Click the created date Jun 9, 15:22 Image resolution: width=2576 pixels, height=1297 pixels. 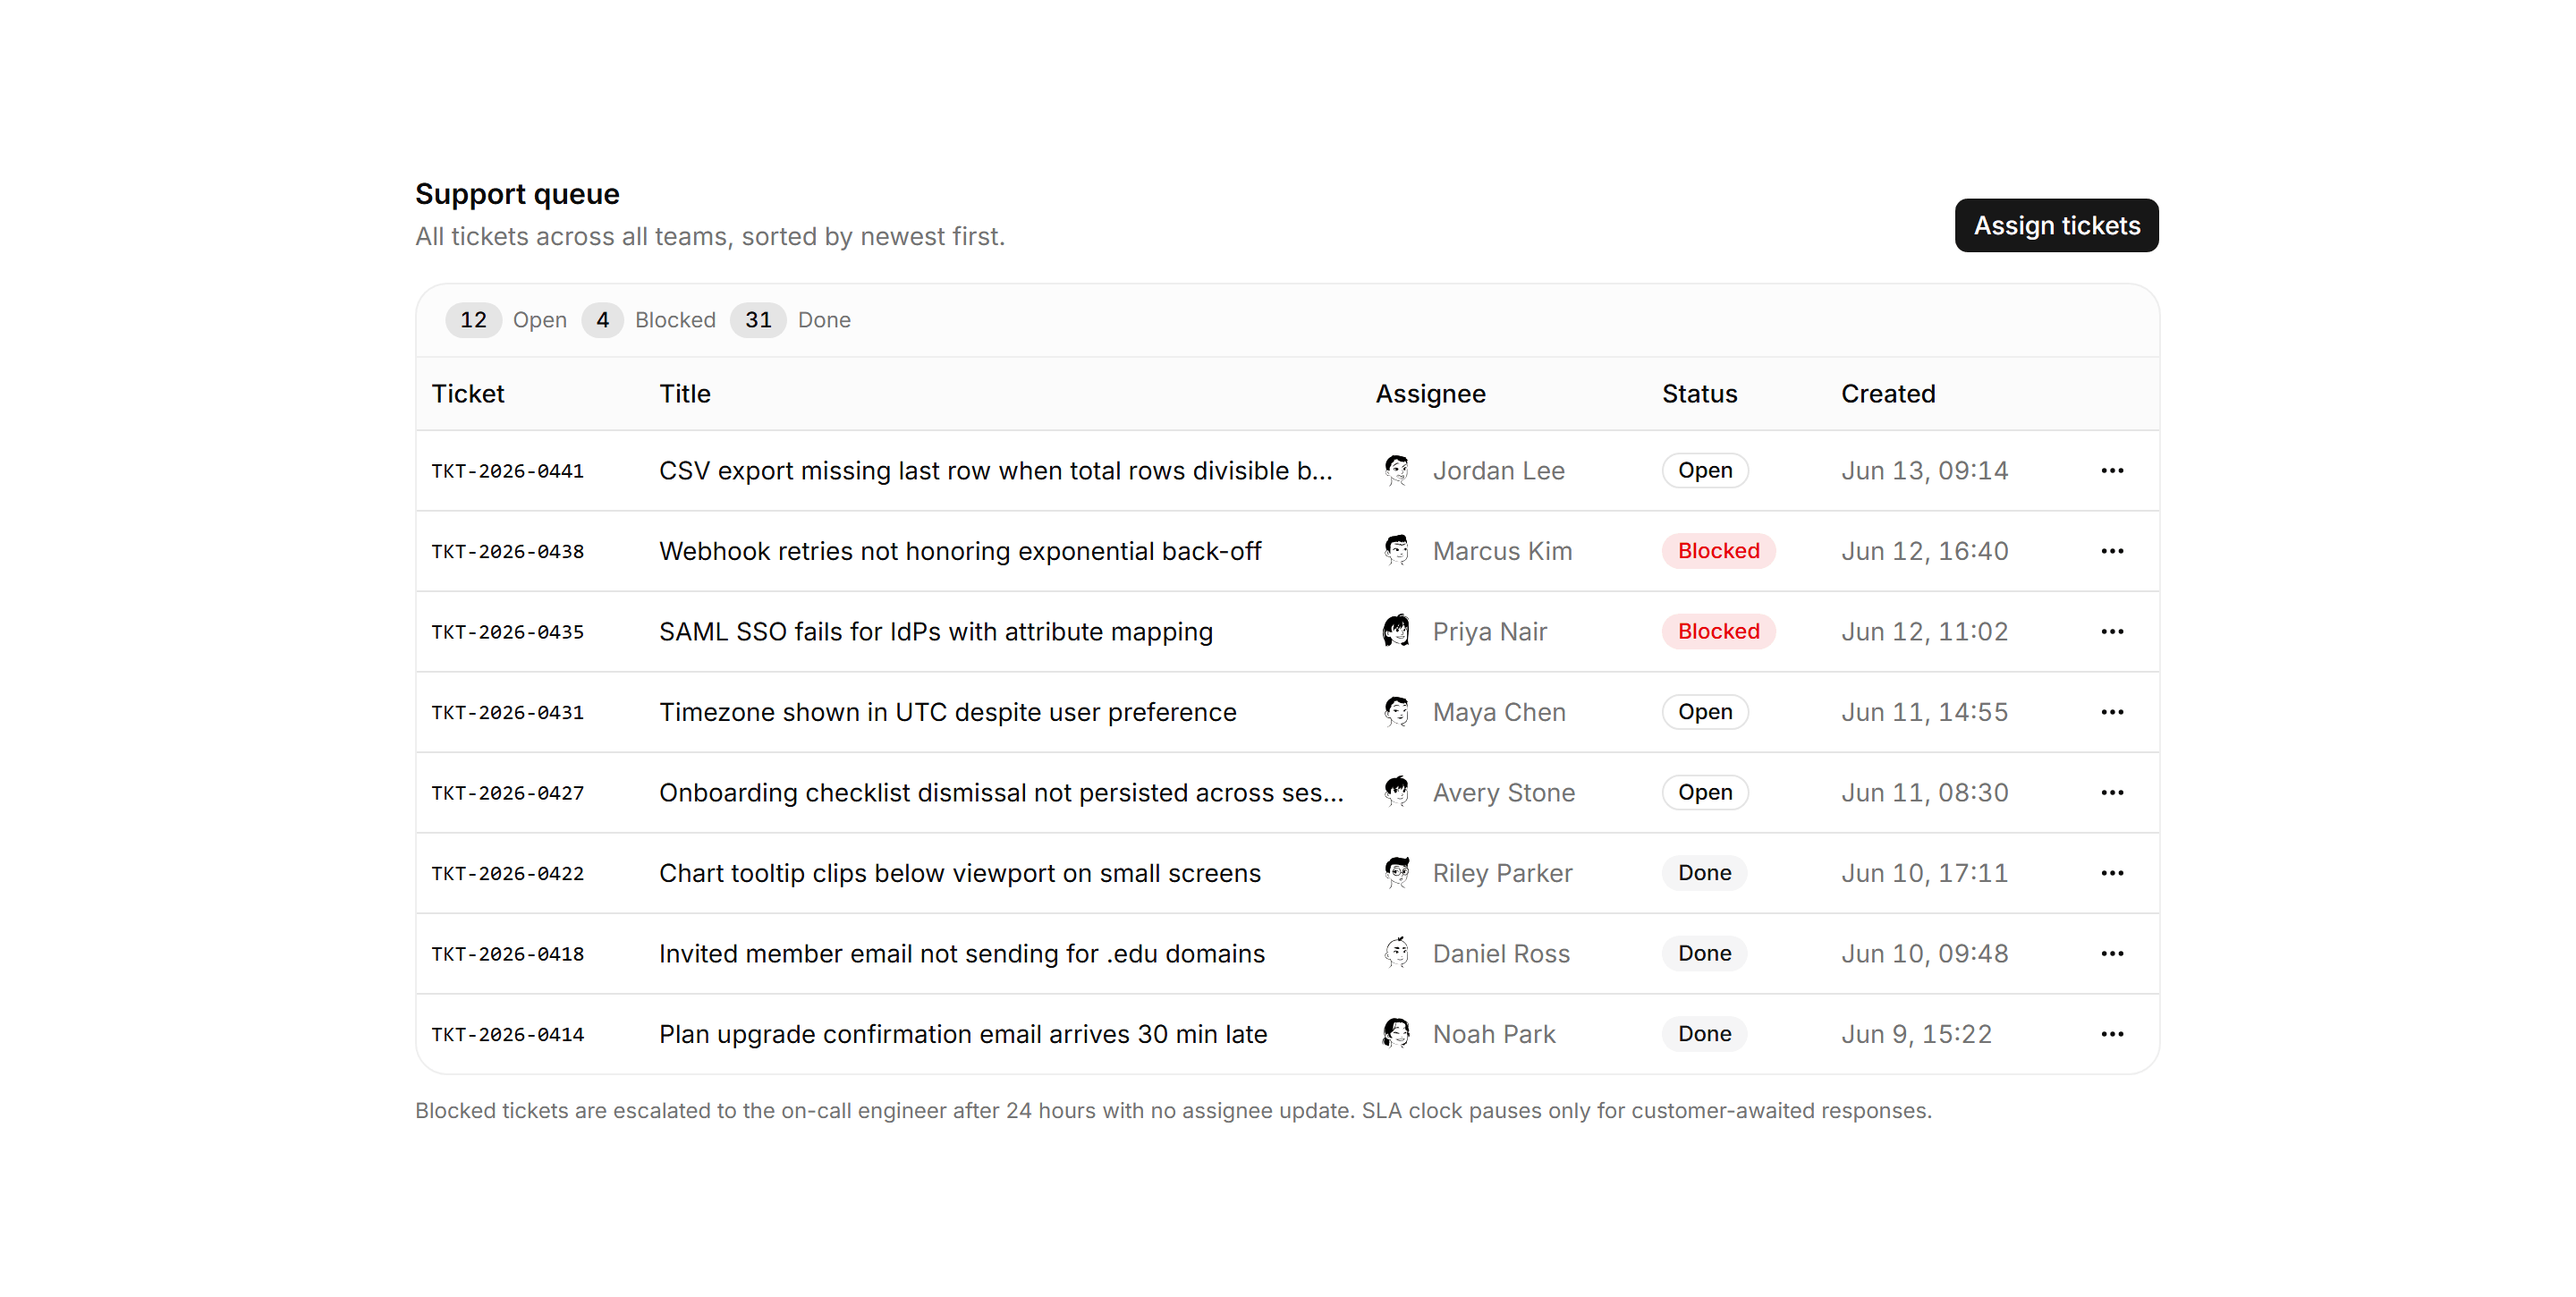tap(1916, 1034)
